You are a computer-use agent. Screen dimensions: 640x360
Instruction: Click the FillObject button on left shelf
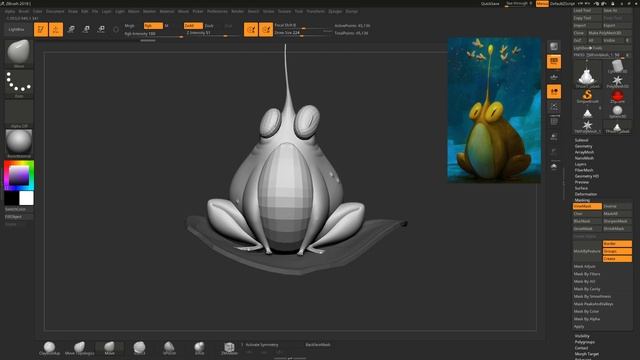[x=19, y=217]
